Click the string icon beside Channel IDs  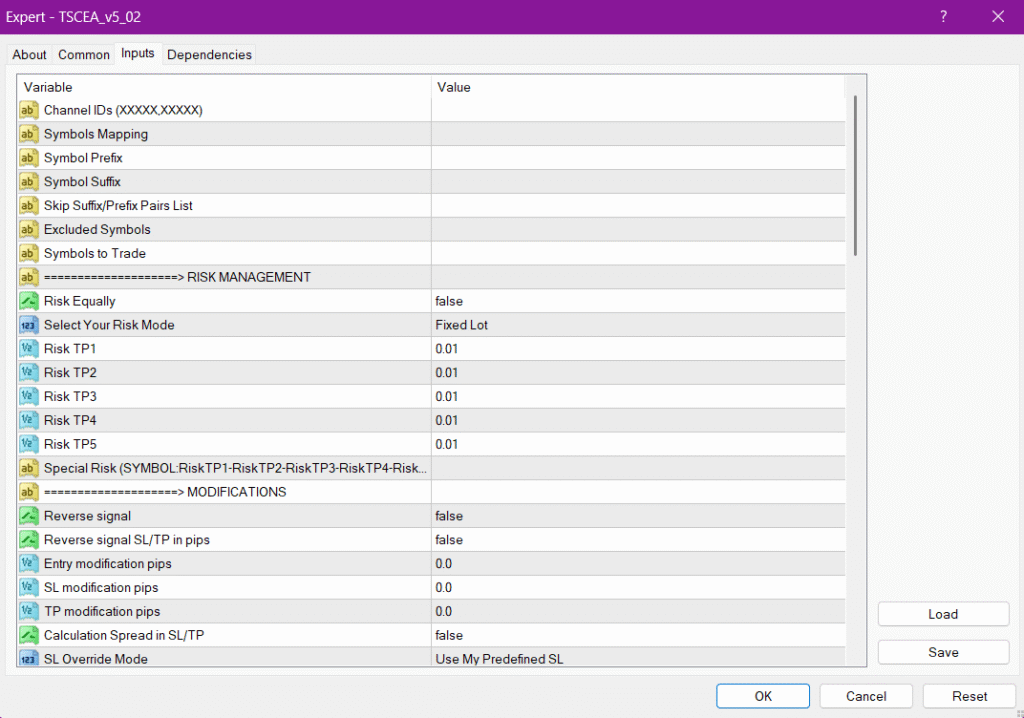[x=29, y=110]
